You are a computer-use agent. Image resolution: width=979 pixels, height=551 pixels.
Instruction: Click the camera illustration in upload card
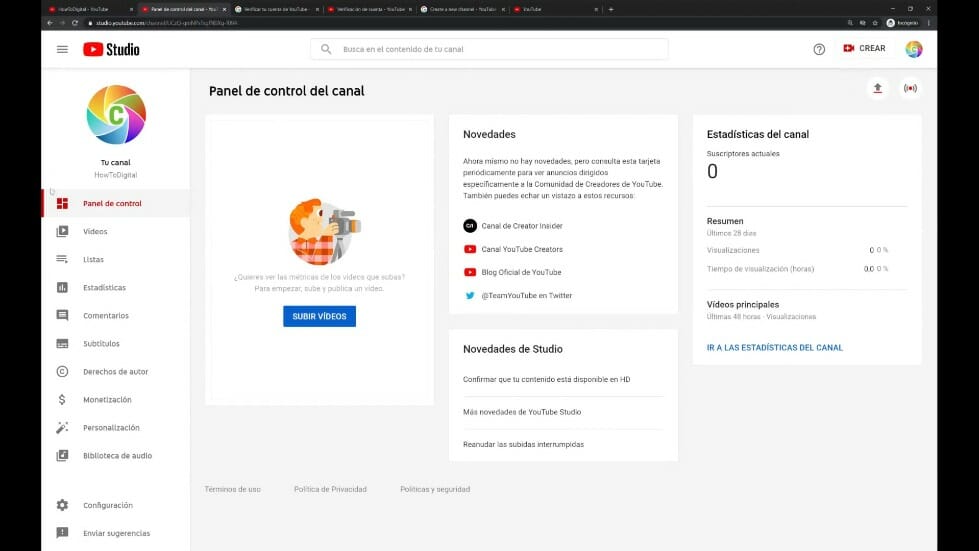click(x=324, y=232)
